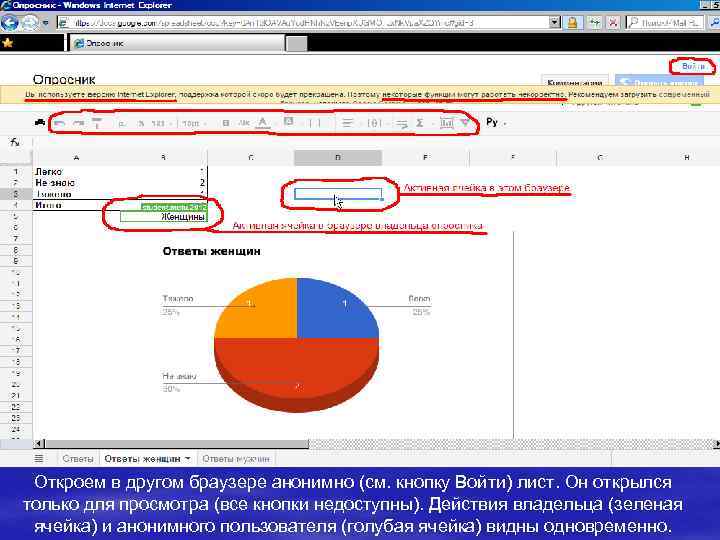Open the text color A picker
The image size is (720, 540).
[x=263, y=123]
